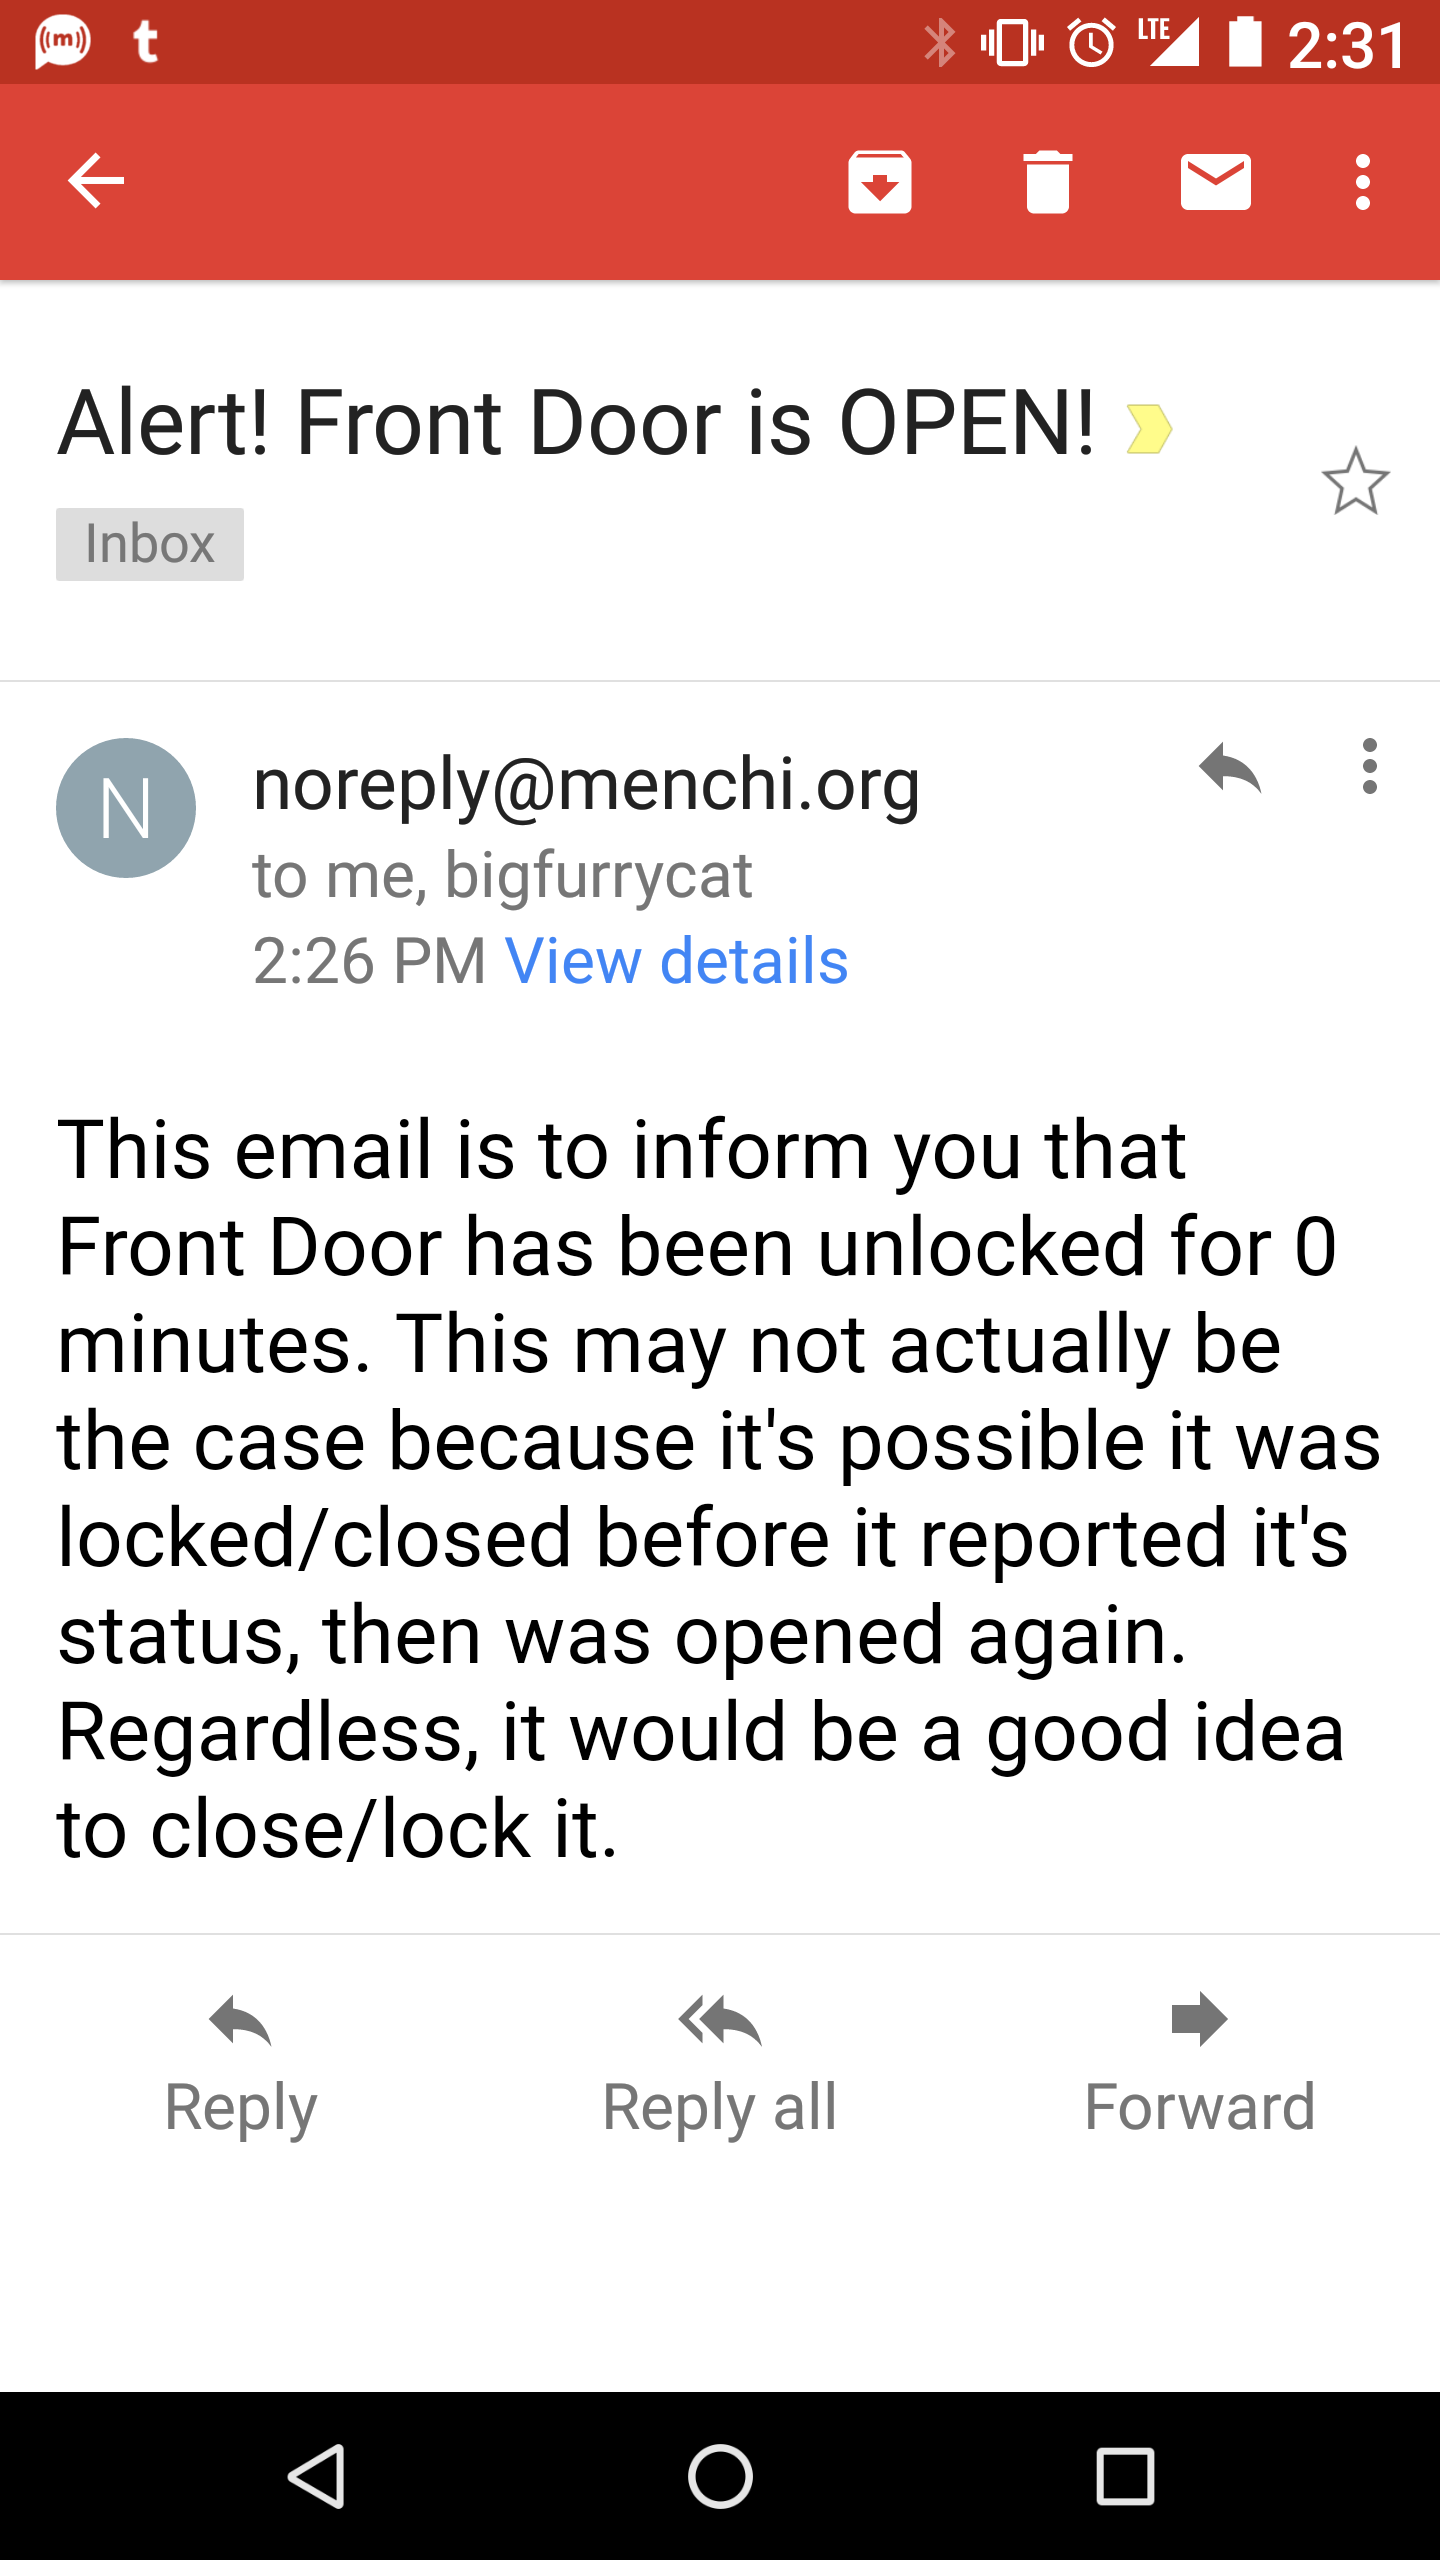Click the Inbox label chip
Viewport: 1440px width, 2560px height.
150,544
